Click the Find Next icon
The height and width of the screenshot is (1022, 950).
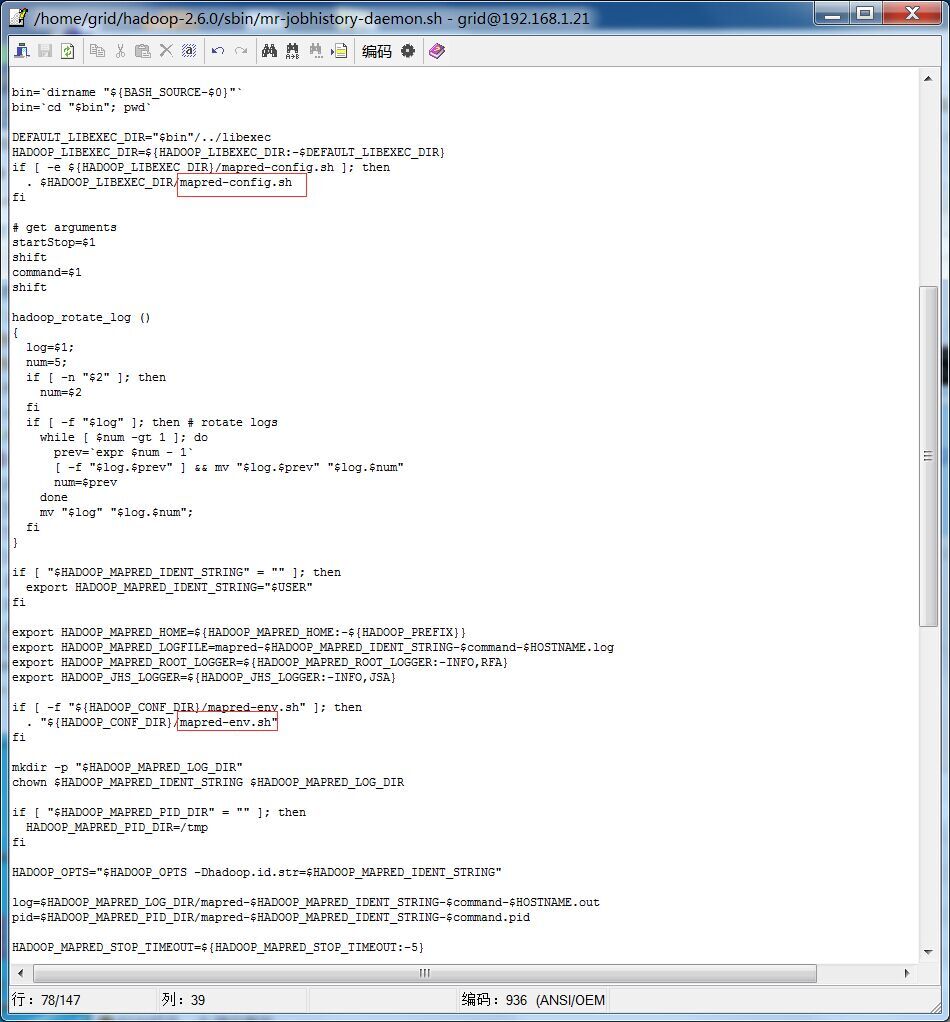[x=315, y=51]
